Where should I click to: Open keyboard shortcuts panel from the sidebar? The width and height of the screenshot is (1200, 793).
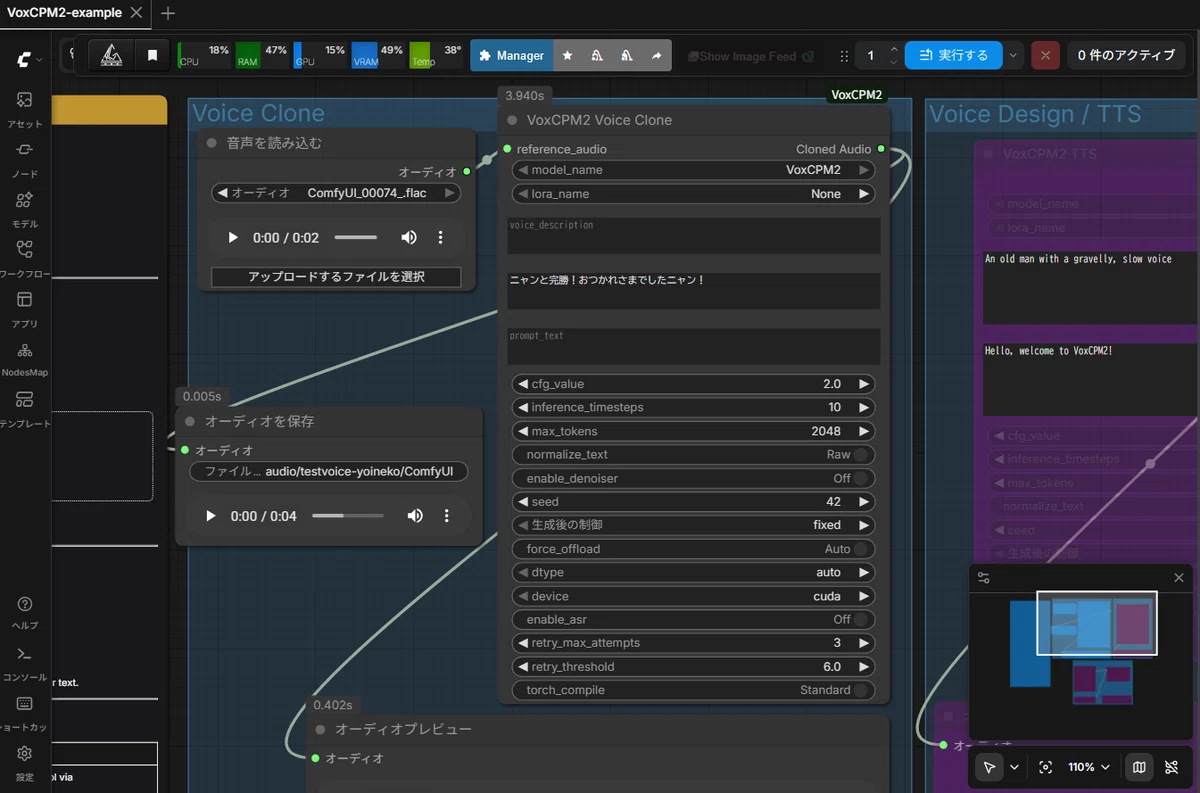(25, 712)
